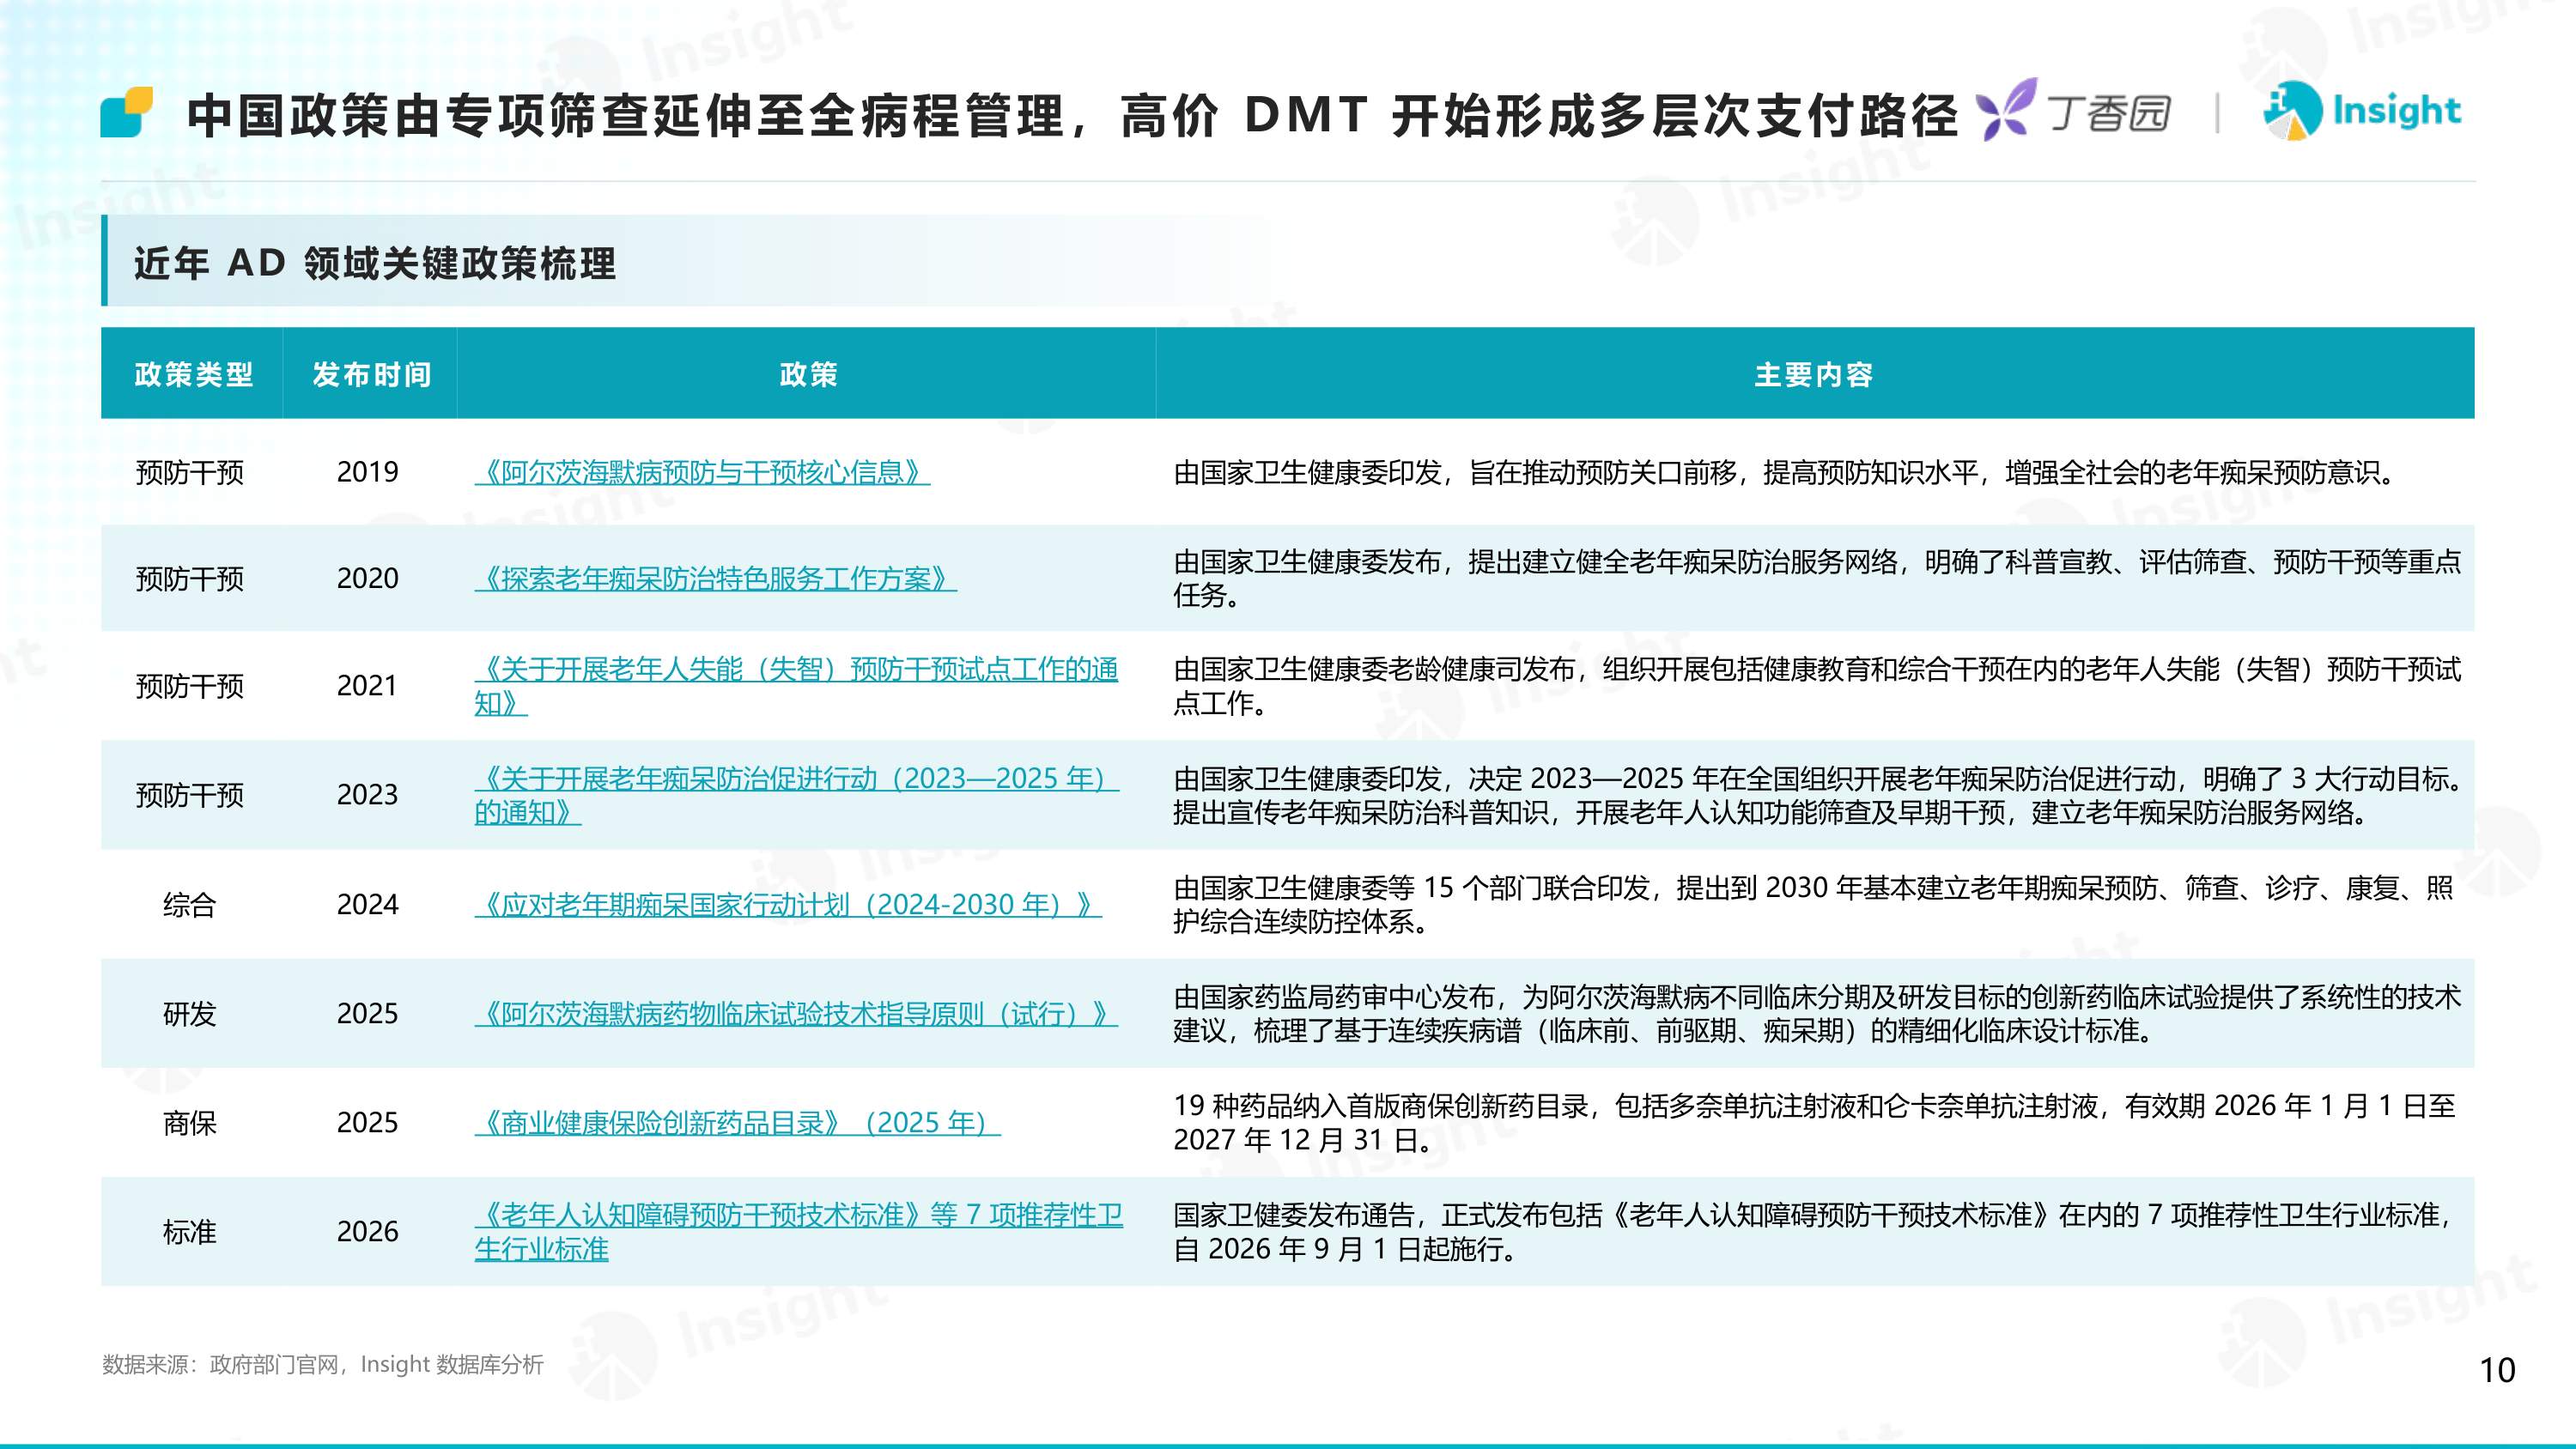
Task: Open link 《应对老年期痴呆国家行动计划（2024-2030 年）》
Action: [x=788, y=905]
